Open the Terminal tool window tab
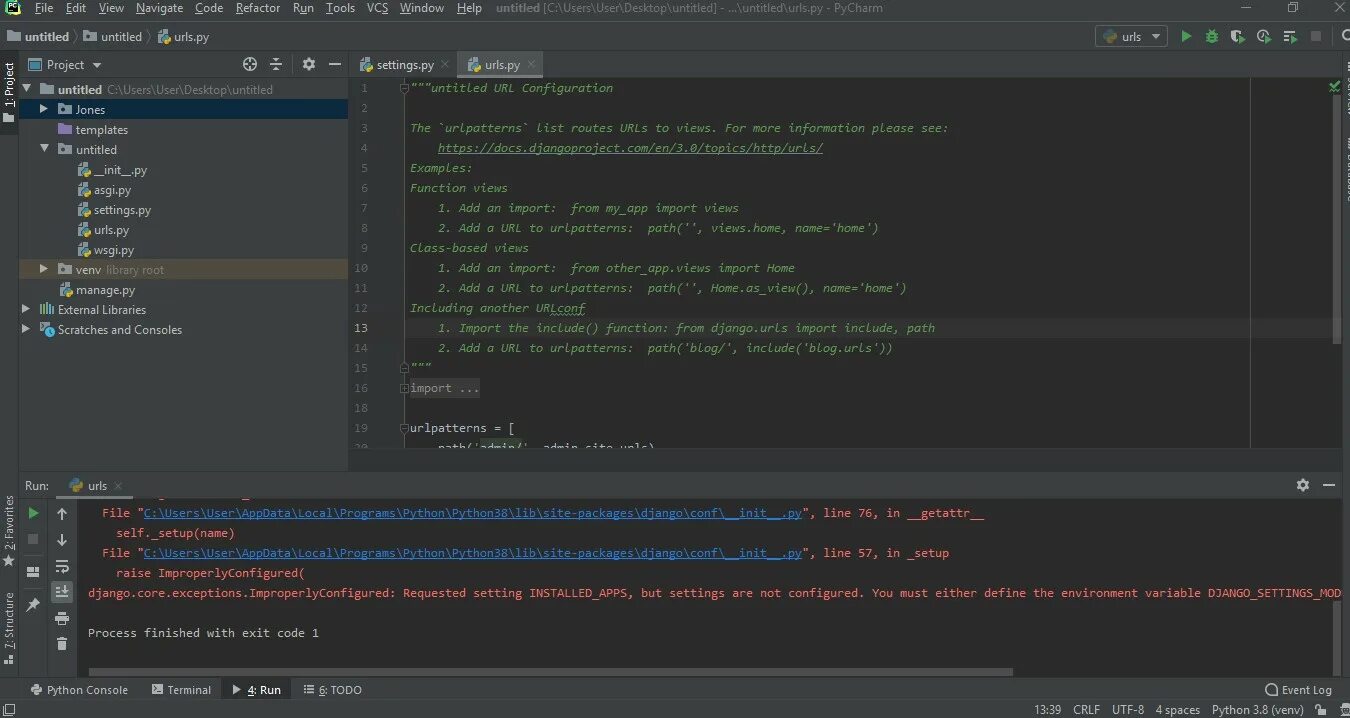The height and width of the screenshot is (718, 1350). click(181, 690)
